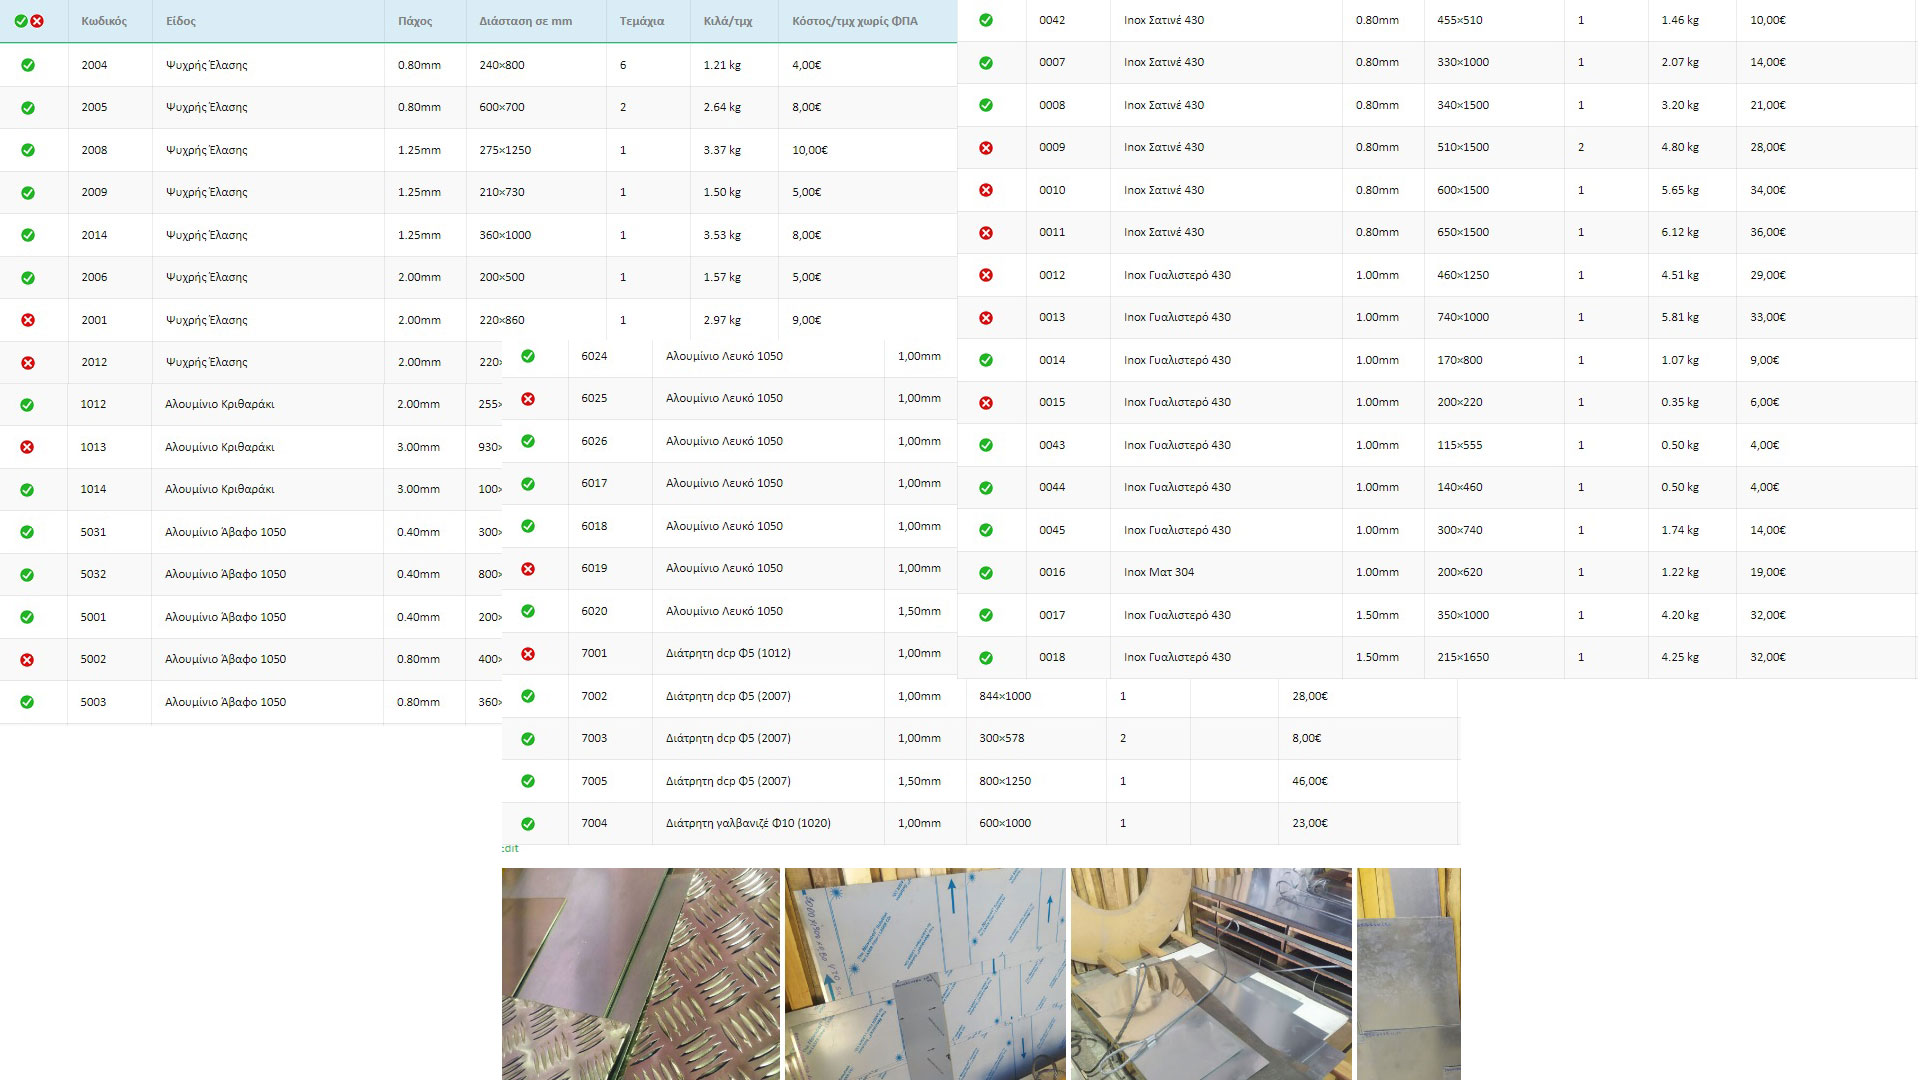Sort by Κωδικός column header
Viewport: 1920px width, 1080px height.
[x=104, y=21]
